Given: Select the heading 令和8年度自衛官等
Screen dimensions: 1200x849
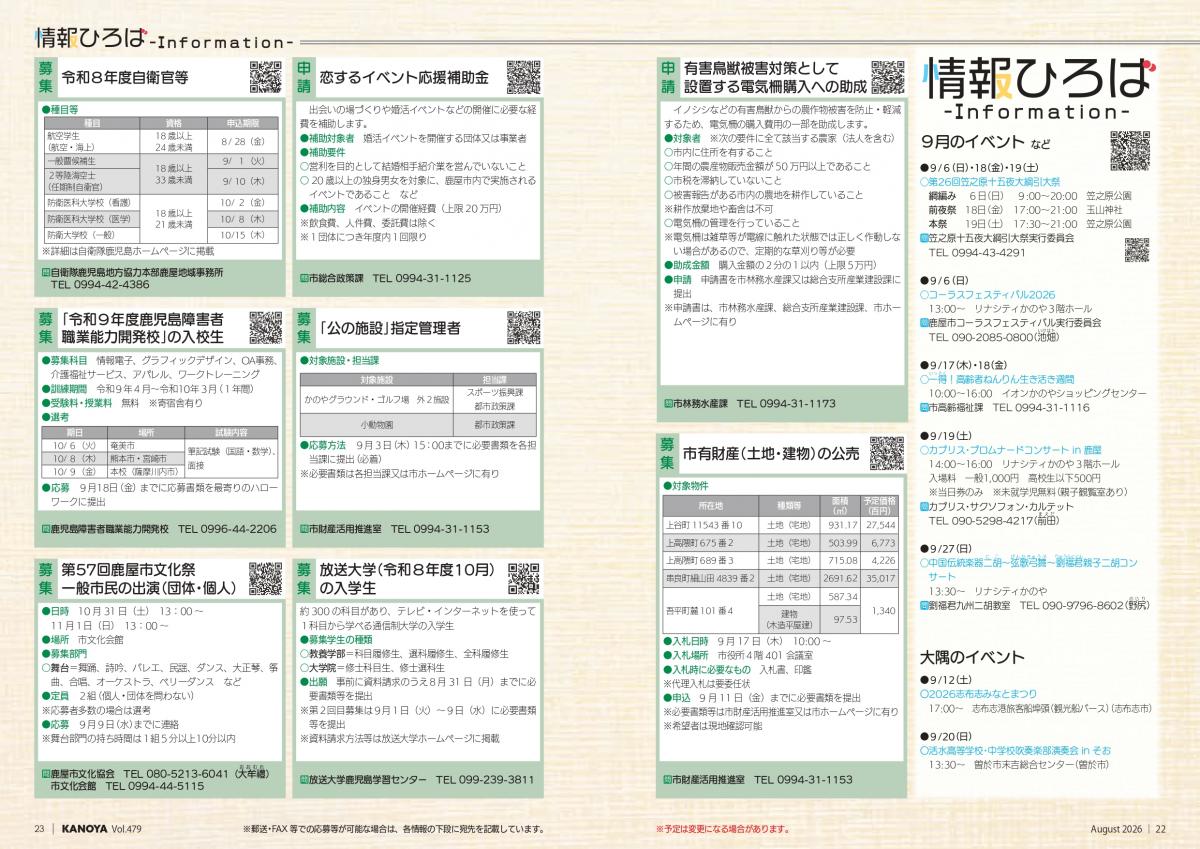Looking at the screenshot, I should pos(125,77).
